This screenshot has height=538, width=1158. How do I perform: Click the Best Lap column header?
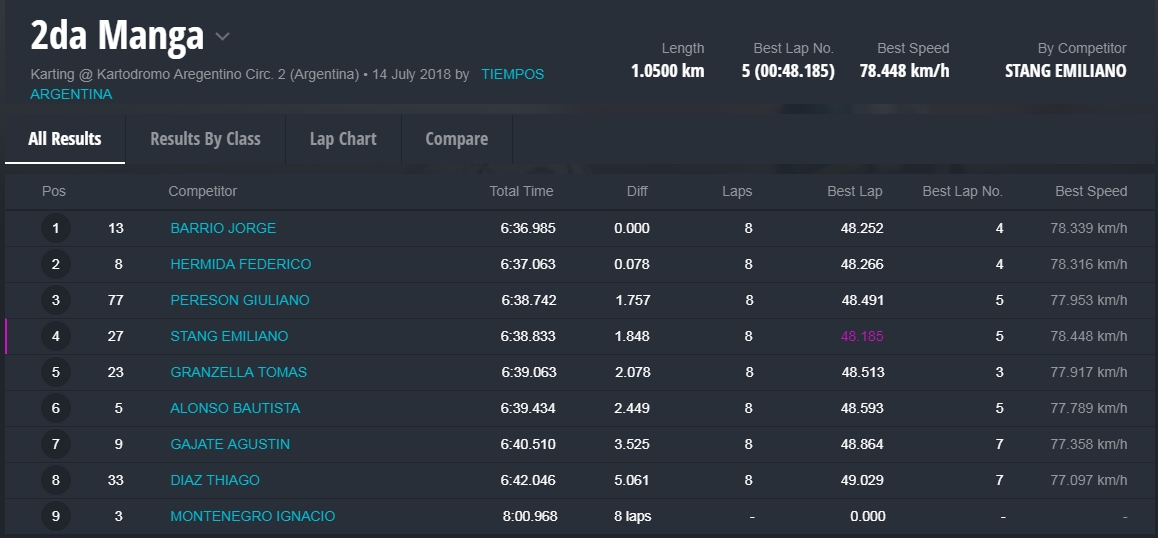(854, 191)
